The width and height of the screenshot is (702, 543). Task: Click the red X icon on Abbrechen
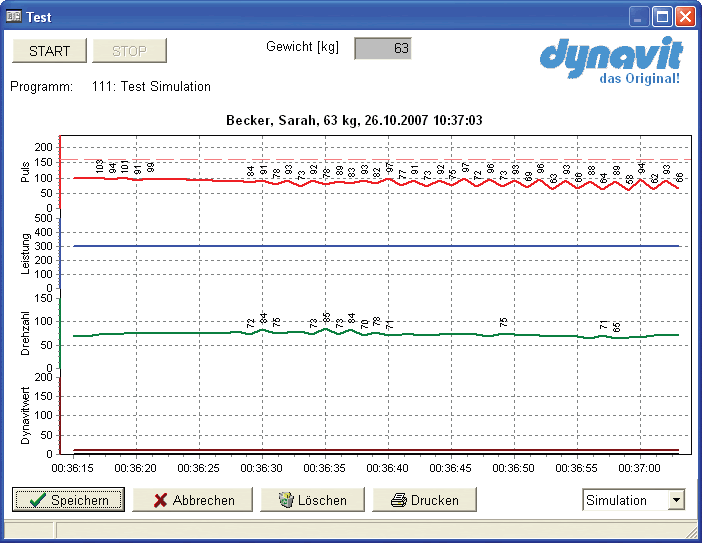coord(160,500)
